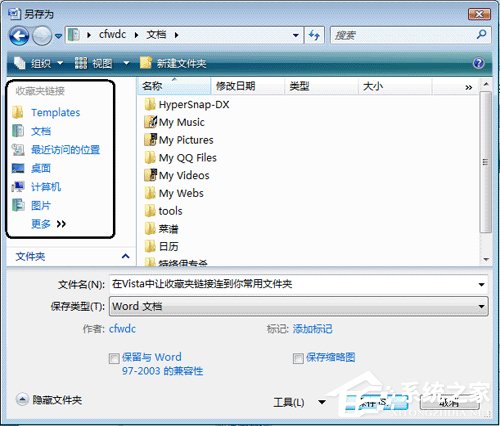Click the My Videos folder icon
This screenshot has height=426, width=500.
pyautogui.click(x=150, y=175)
